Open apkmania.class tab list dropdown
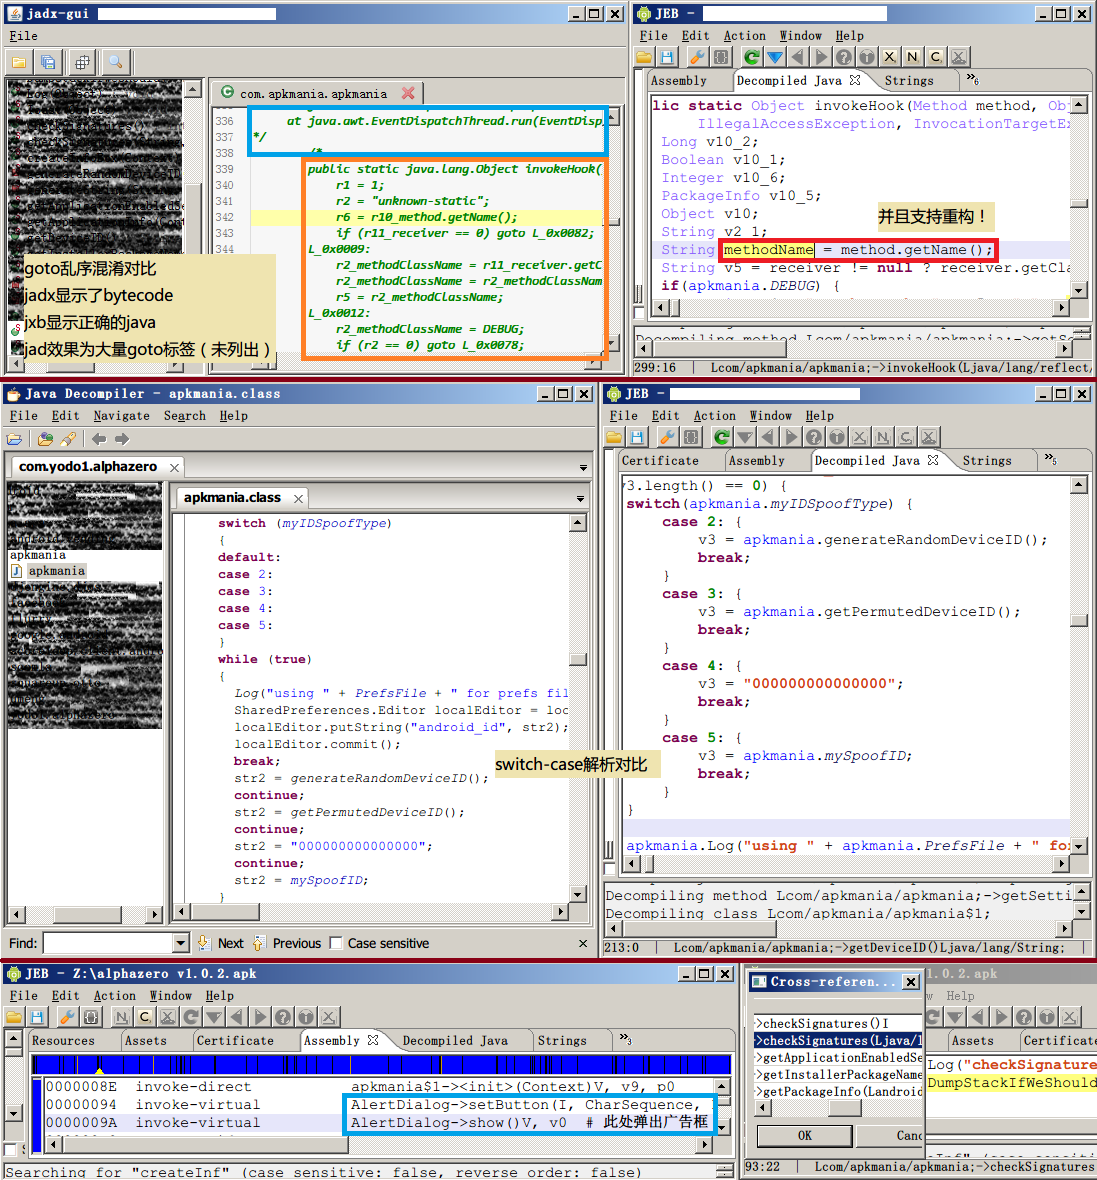This screenshot has width=1097, height=1180. (580, 499)
